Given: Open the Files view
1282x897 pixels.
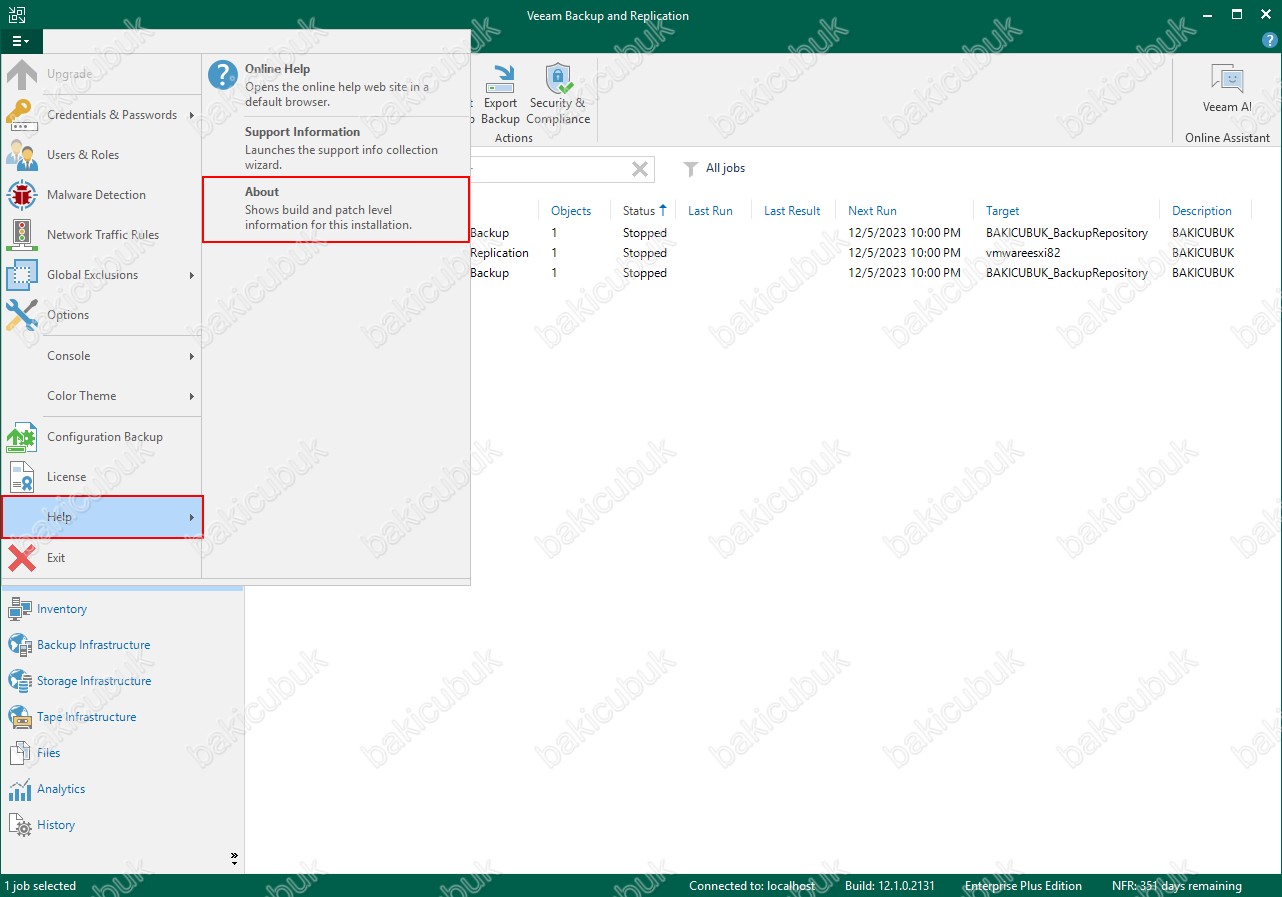Looking at the screenshot, I should [122, 753].
